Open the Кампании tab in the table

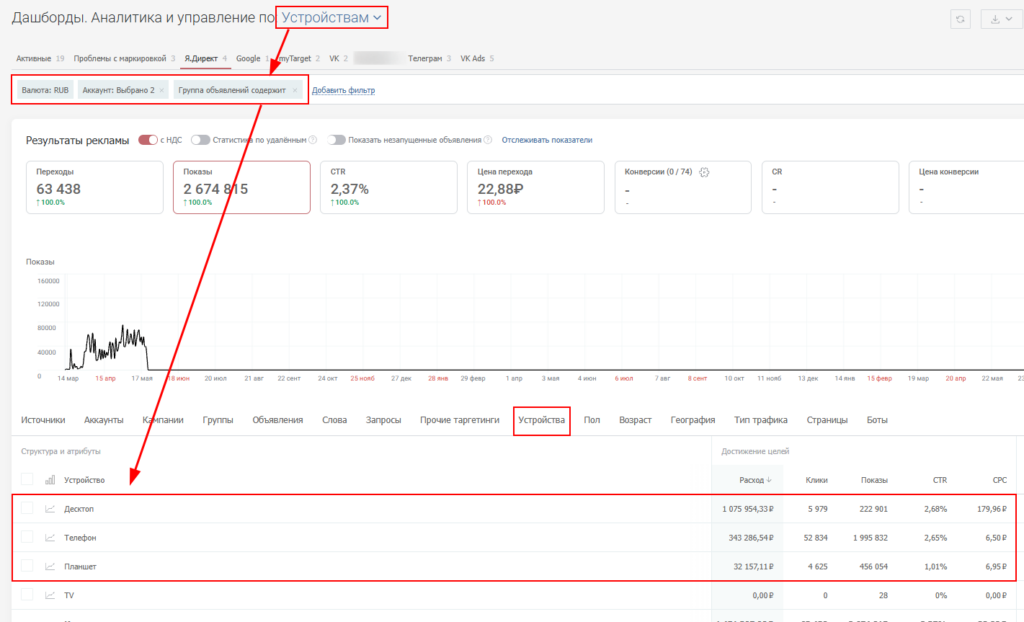click(x=163, y=420)
